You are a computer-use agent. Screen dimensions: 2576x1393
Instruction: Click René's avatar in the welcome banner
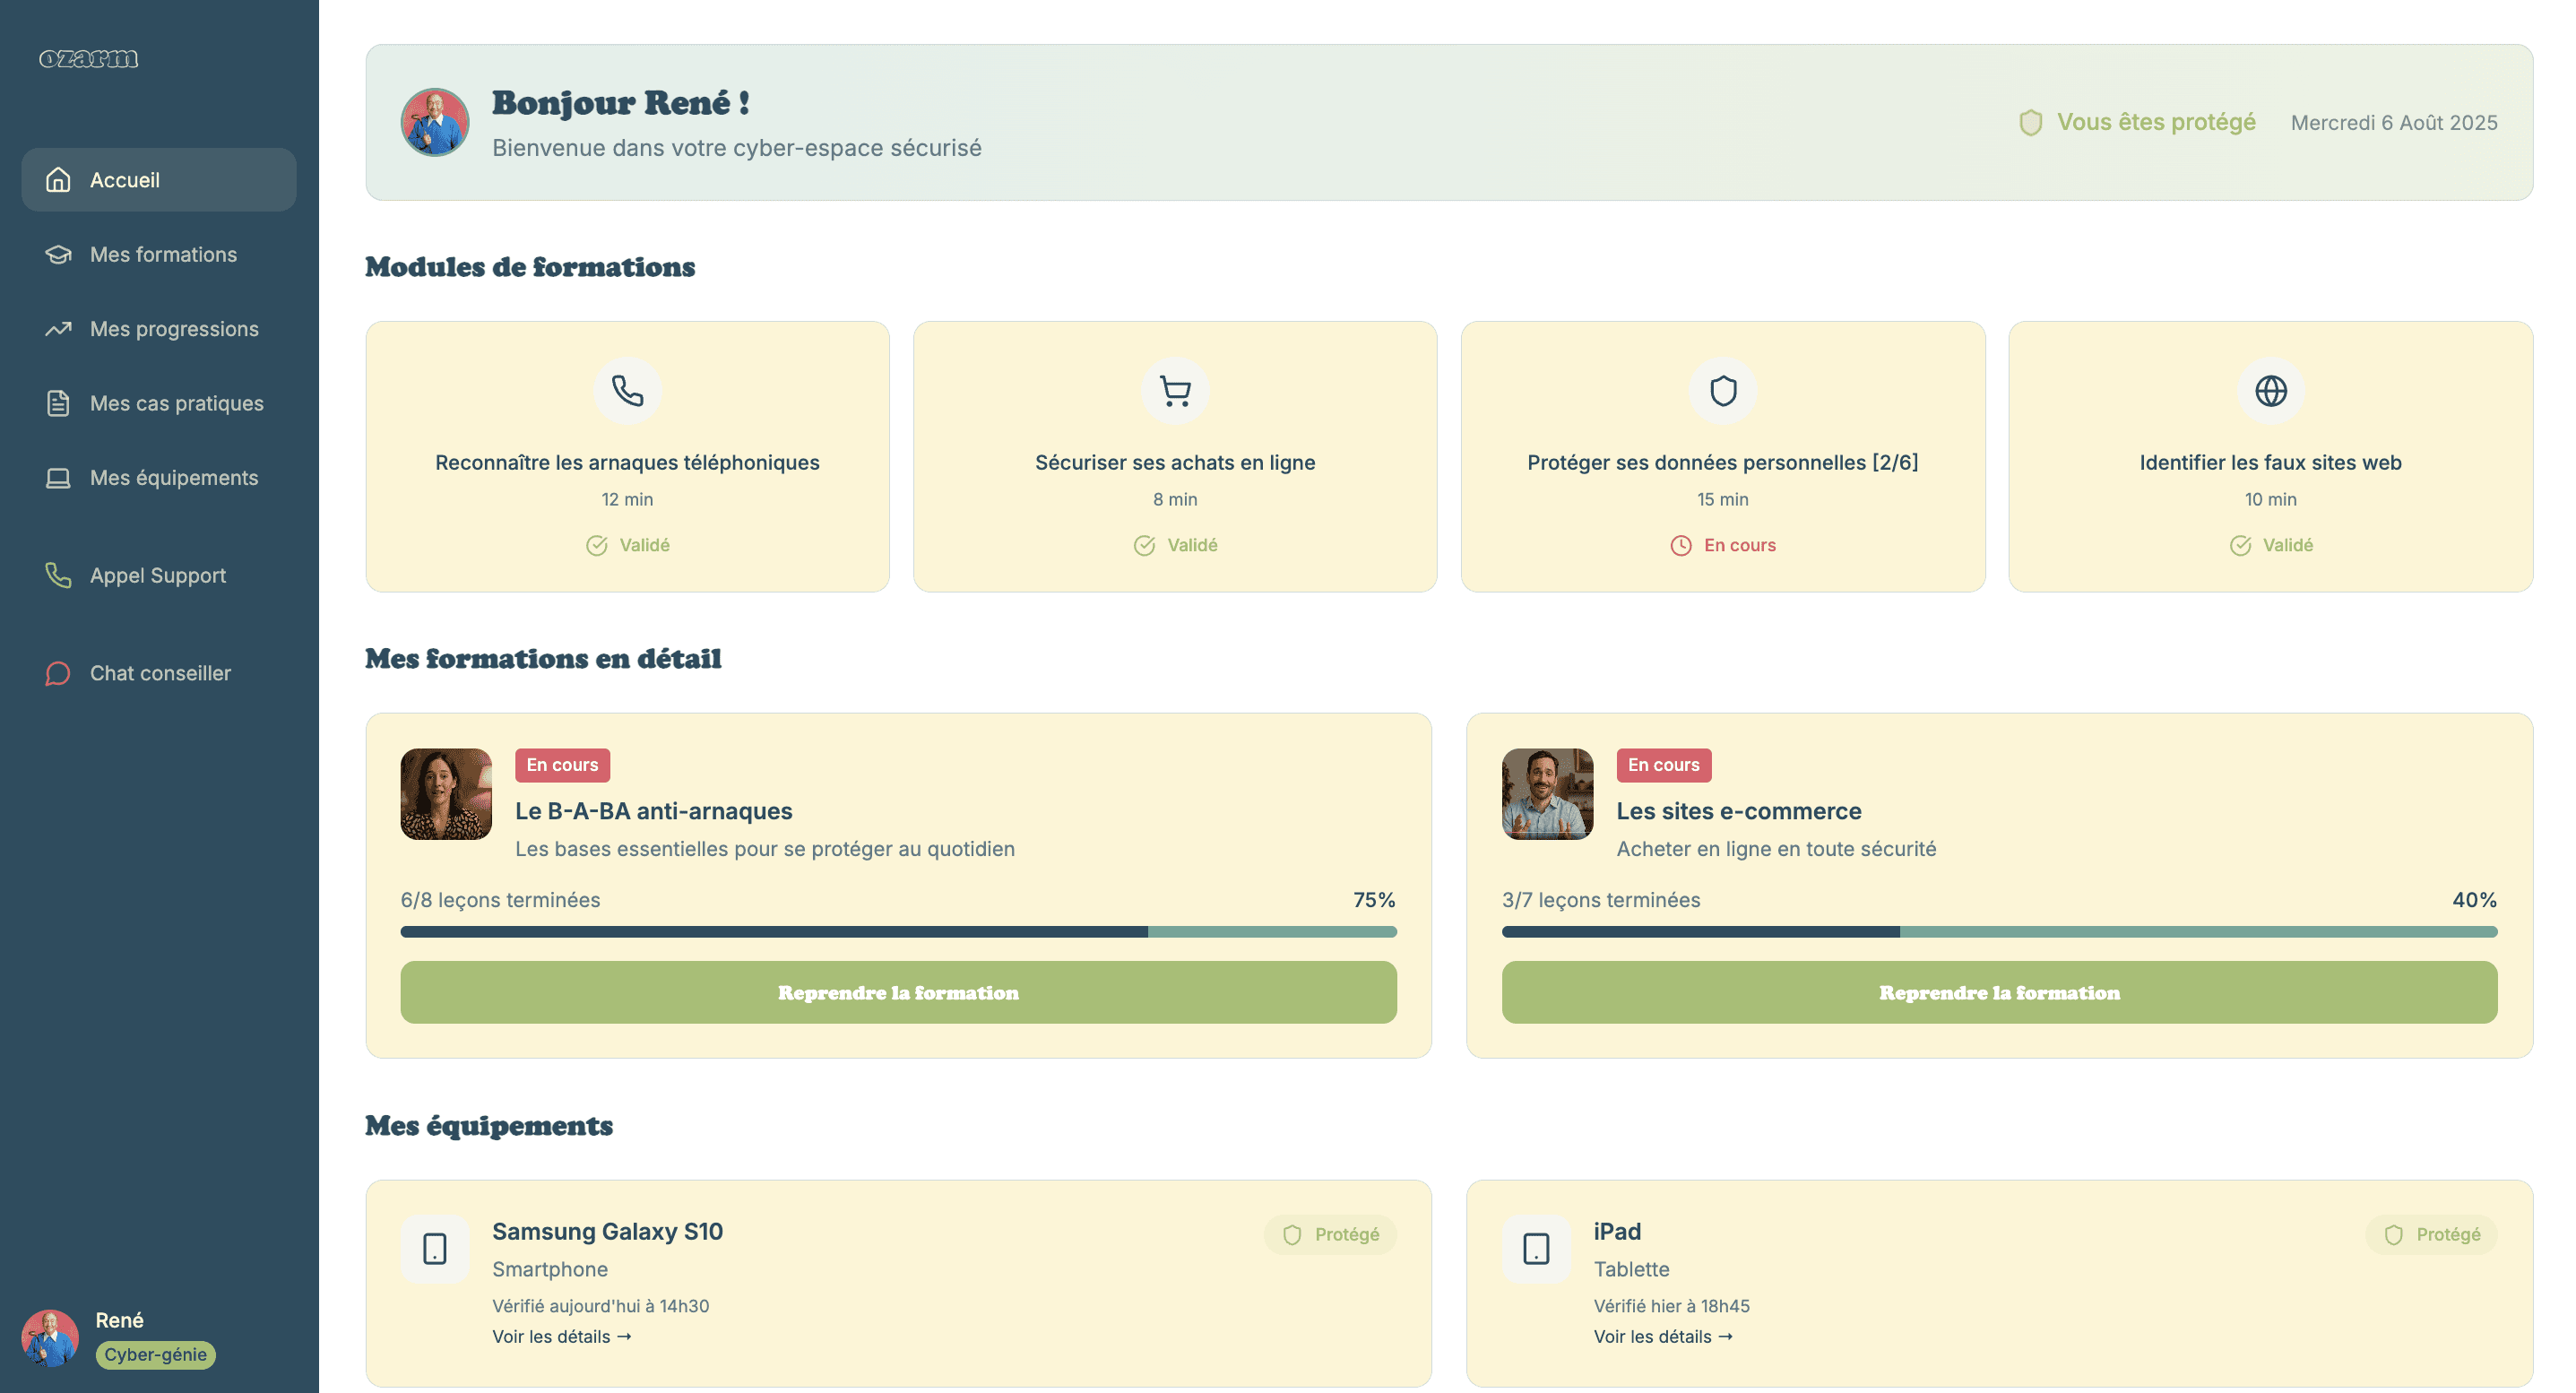click(x=435, y=122)
